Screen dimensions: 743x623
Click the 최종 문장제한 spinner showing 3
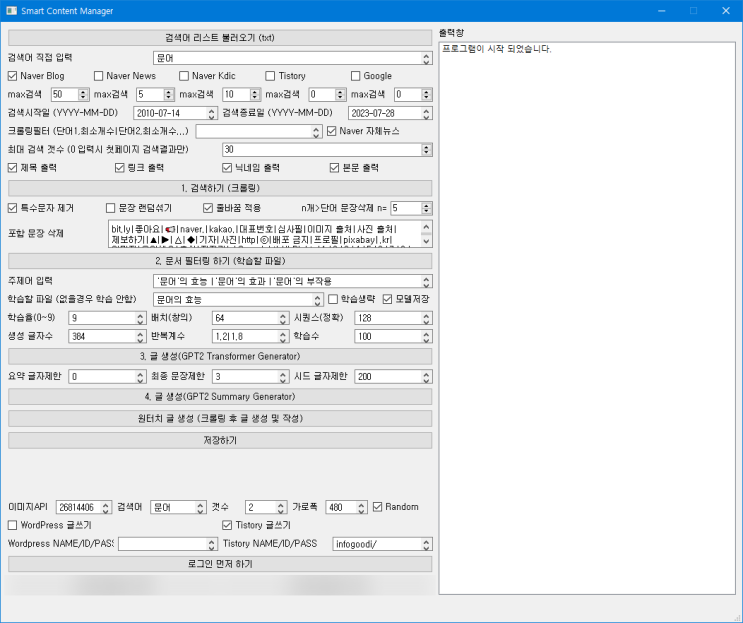click(x=250, y=377)
